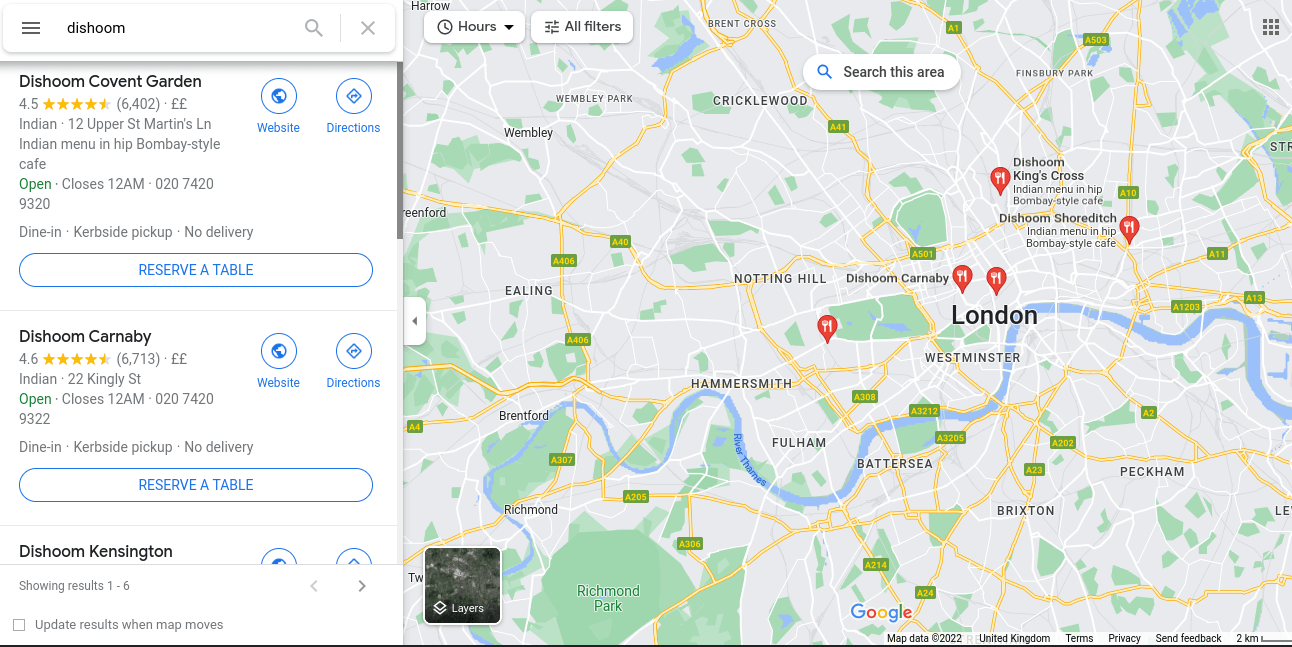Get directions to Dishoom Carnaby

(x=353, y=352)
